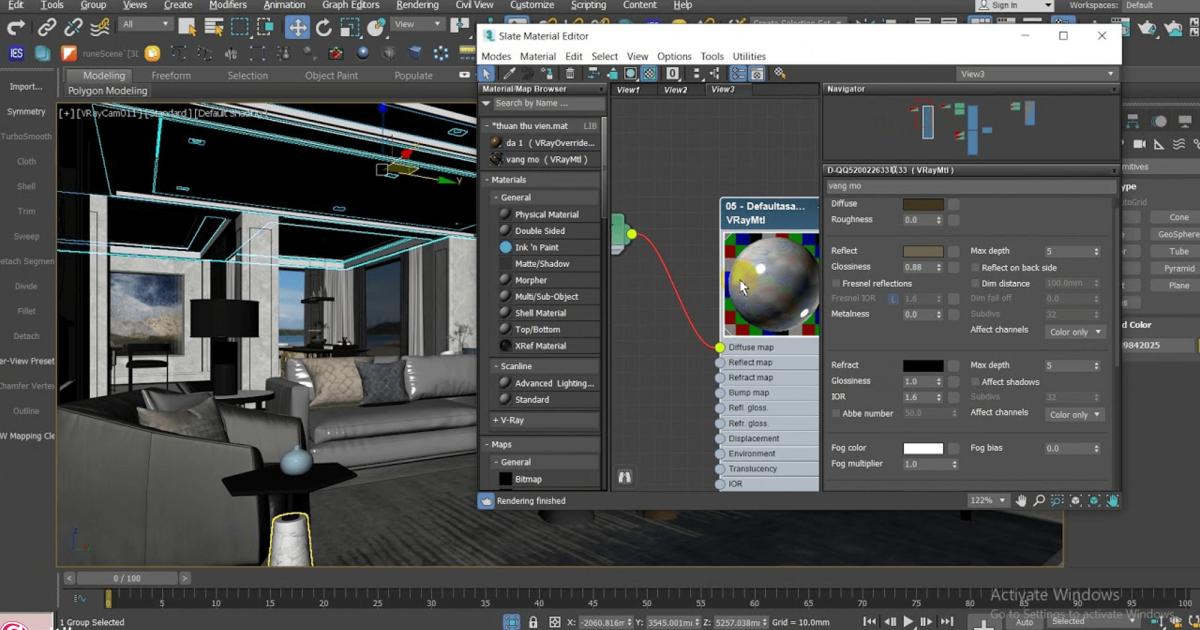The width and height of the screenshot is (1200, 630).
Task: Click the trash delete icon in Slate toolbar
Action: coord(570,73)
